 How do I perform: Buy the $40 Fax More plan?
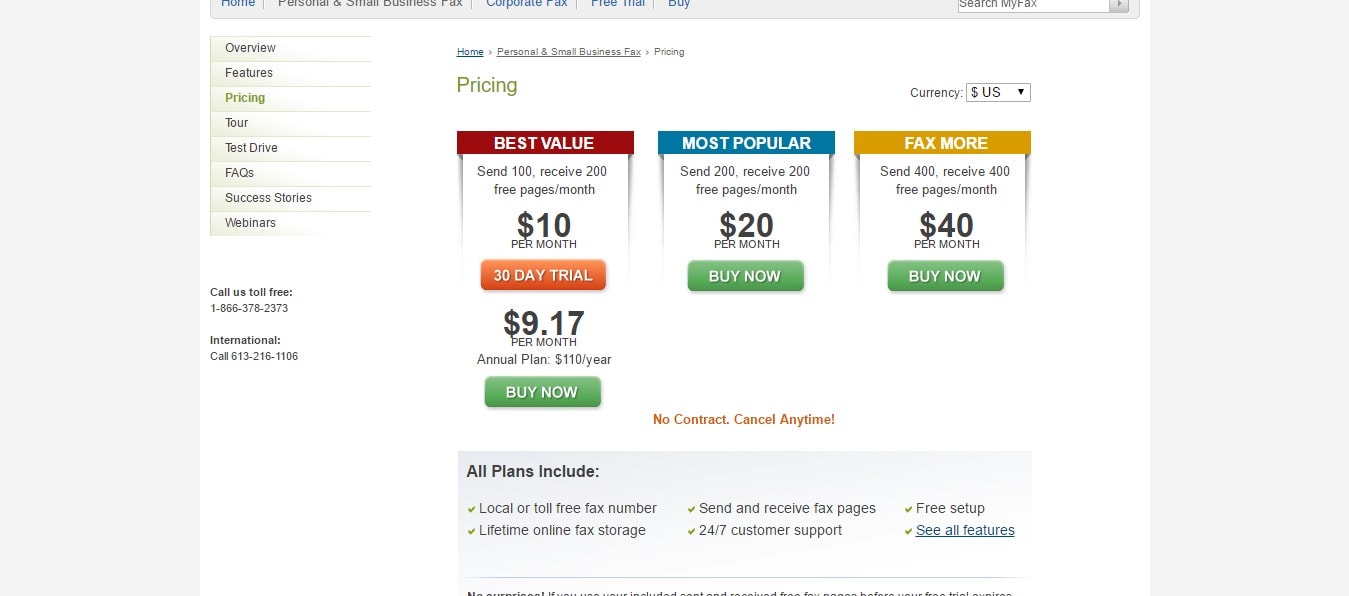pos(945,276)
